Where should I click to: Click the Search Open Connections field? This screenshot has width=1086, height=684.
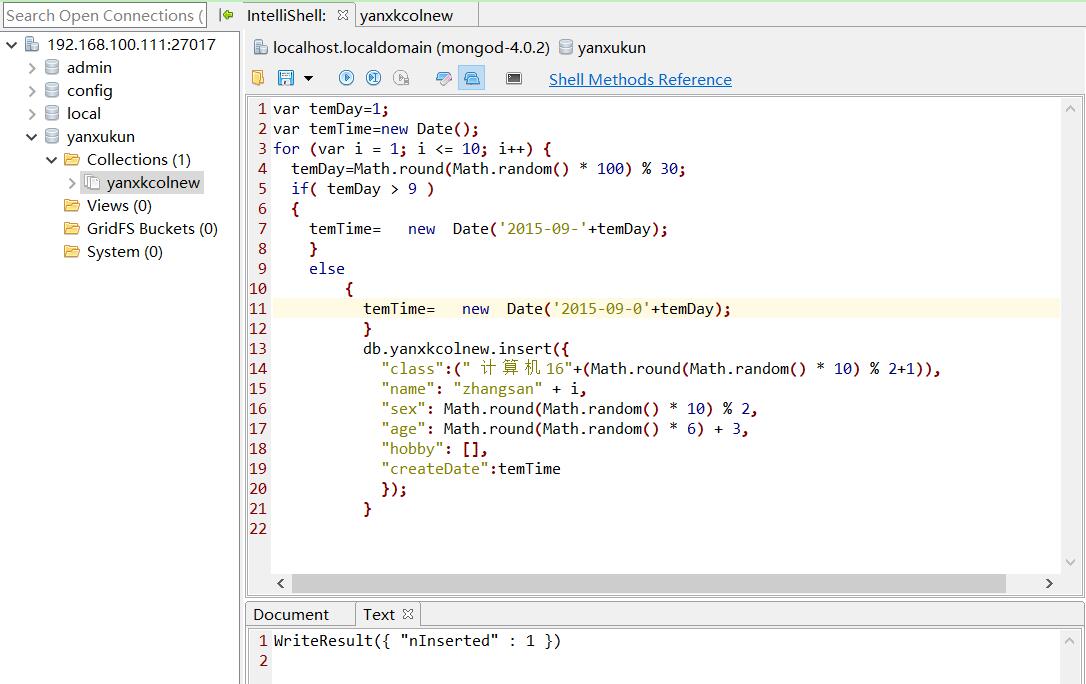pyautogui.click(x=105, y=15)
